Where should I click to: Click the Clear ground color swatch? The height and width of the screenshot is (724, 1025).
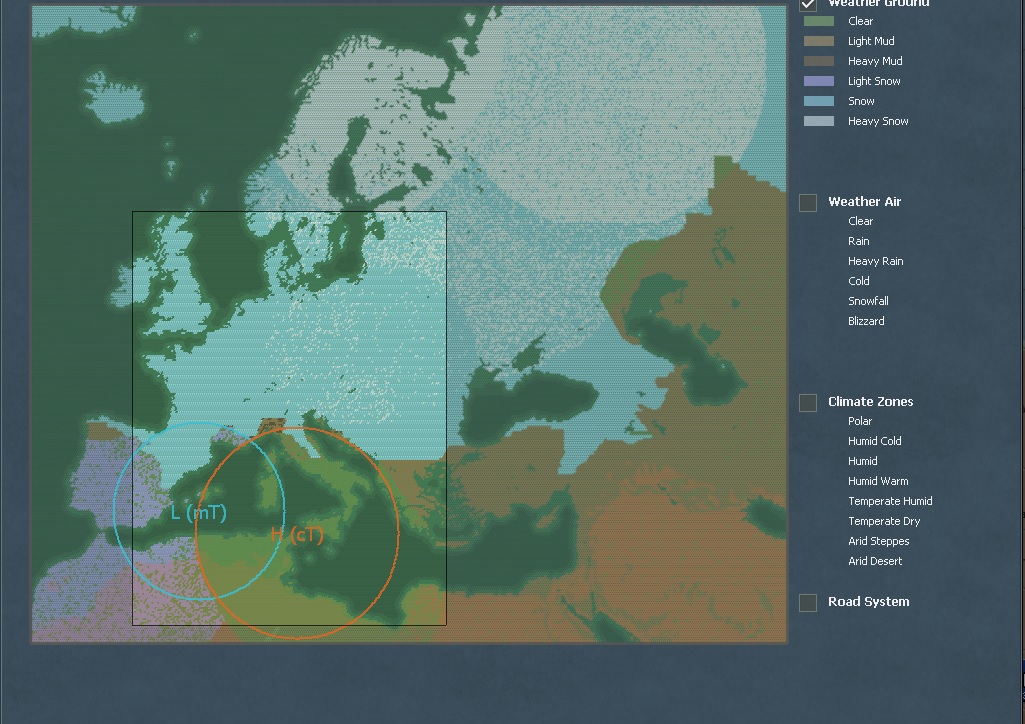point(818,21)
